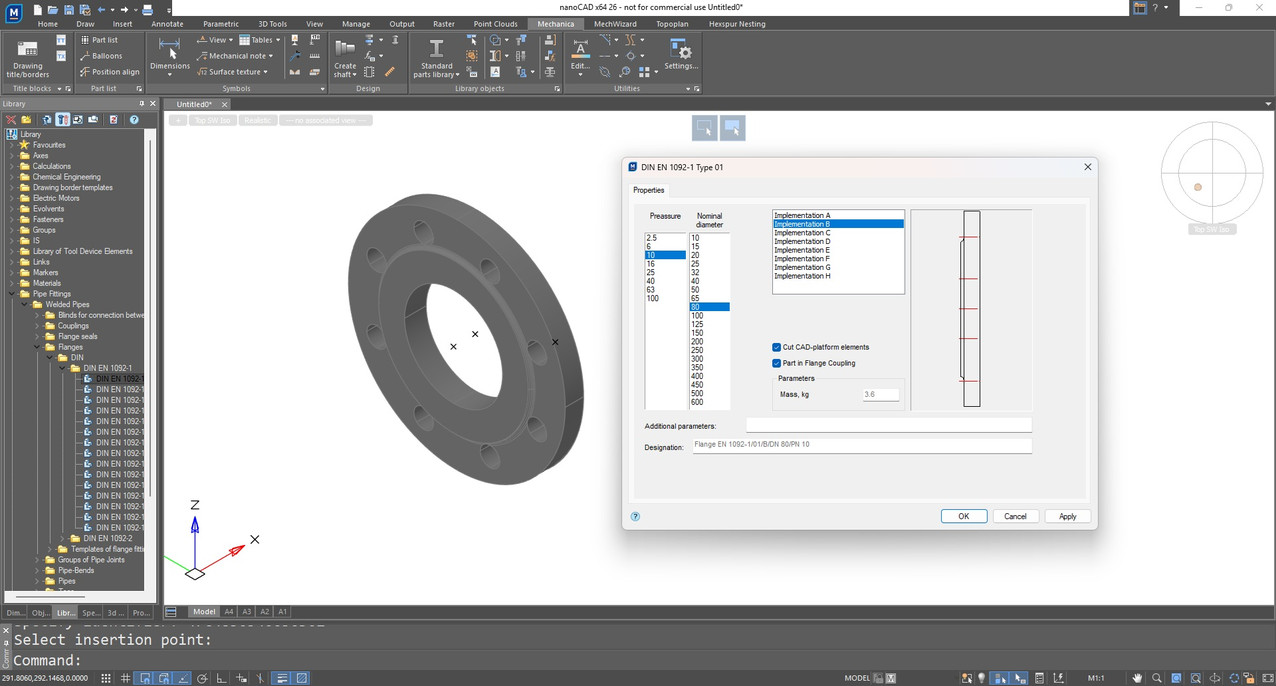The width and height of the screenshot is (1276, 686).
Task: Expand the Fasteners library folder
Action: coord(12,219)
